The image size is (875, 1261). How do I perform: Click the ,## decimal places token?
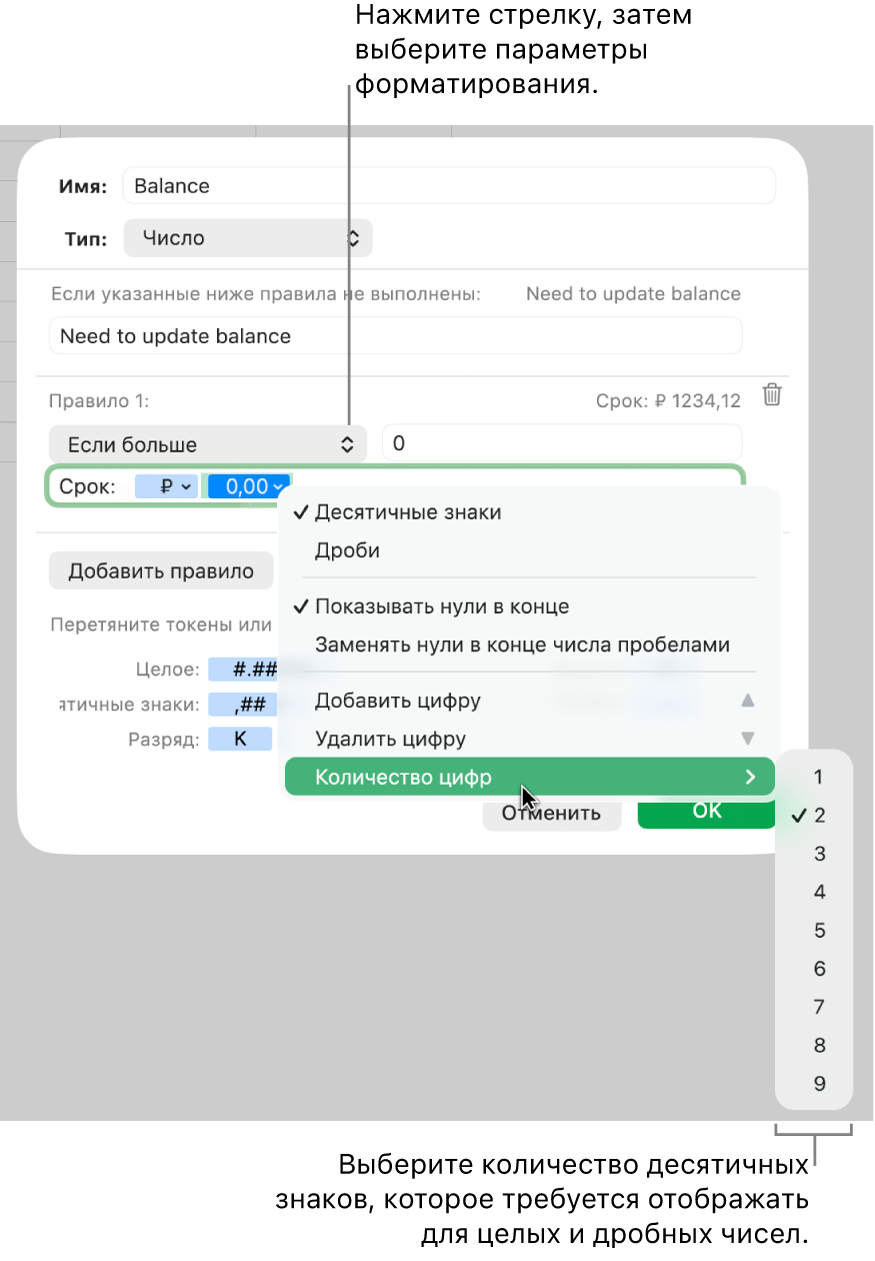pos(243,704)
